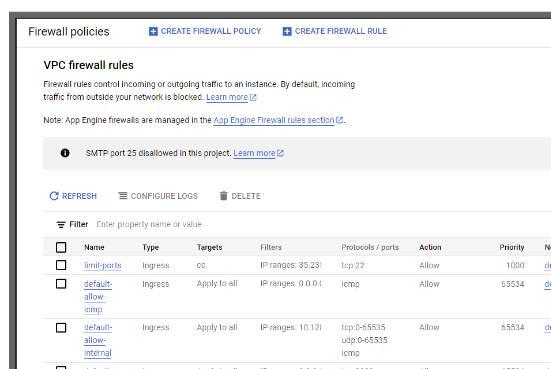Image resolution: width=551 pixels, height=369 pixels.
Task: Click the tcp:0-65535 protocol text
Action: click(x=363, y=328)
